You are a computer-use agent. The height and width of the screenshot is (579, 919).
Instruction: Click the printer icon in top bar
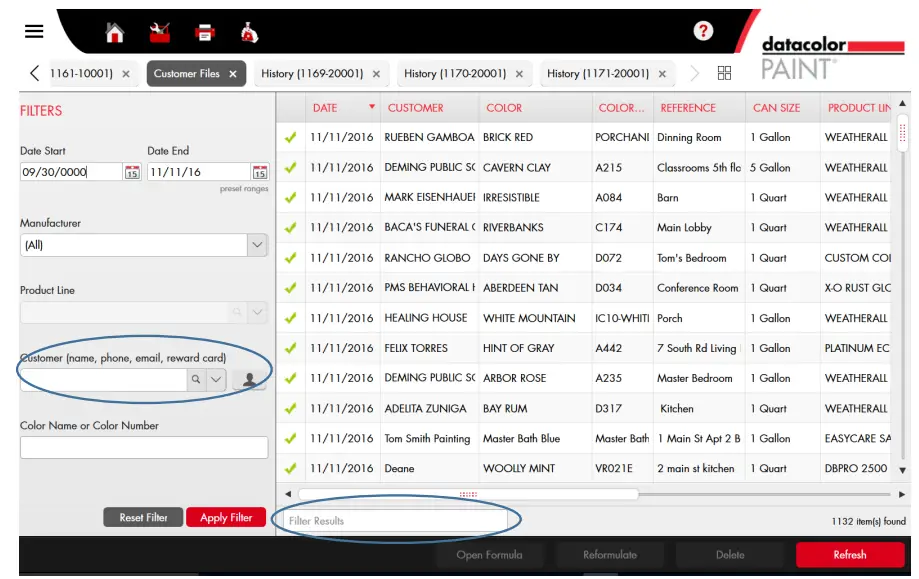205,33
